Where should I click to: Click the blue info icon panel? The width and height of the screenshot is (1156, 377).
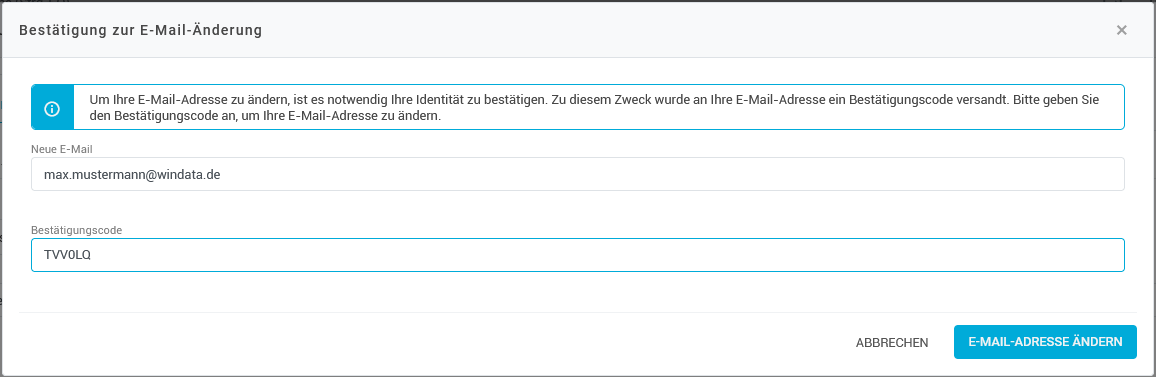click(52, 108)
